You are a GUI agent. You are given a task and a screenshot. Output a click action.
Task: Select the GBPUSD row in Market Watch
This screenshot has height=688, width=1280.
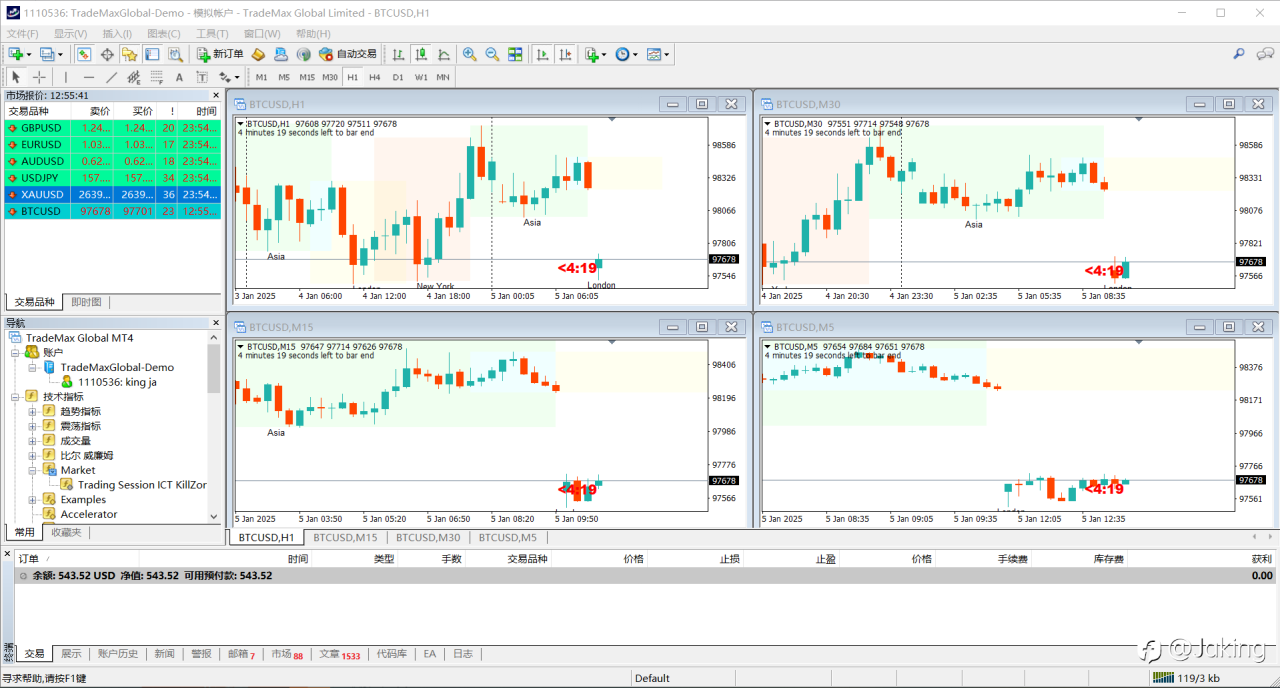click(113, 128)
